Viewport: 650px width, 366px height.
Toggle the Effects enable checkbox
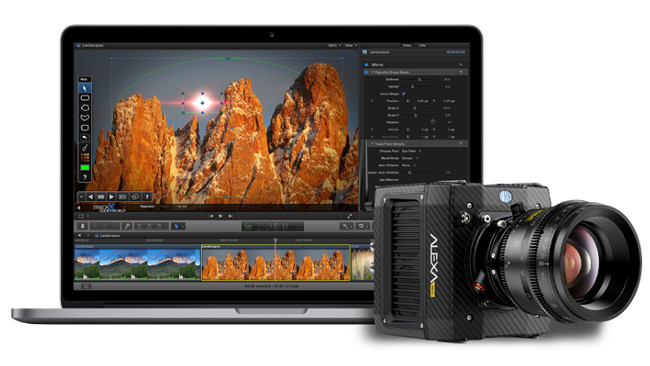[x=366, y=65]
